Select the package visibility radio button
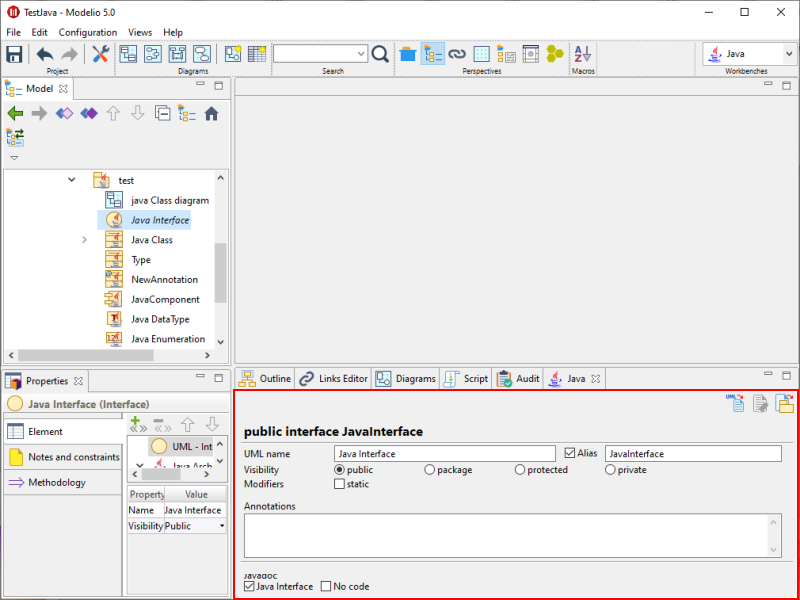Screen dimensions: 800x600 pyautogui.click(x=430, y=470)
